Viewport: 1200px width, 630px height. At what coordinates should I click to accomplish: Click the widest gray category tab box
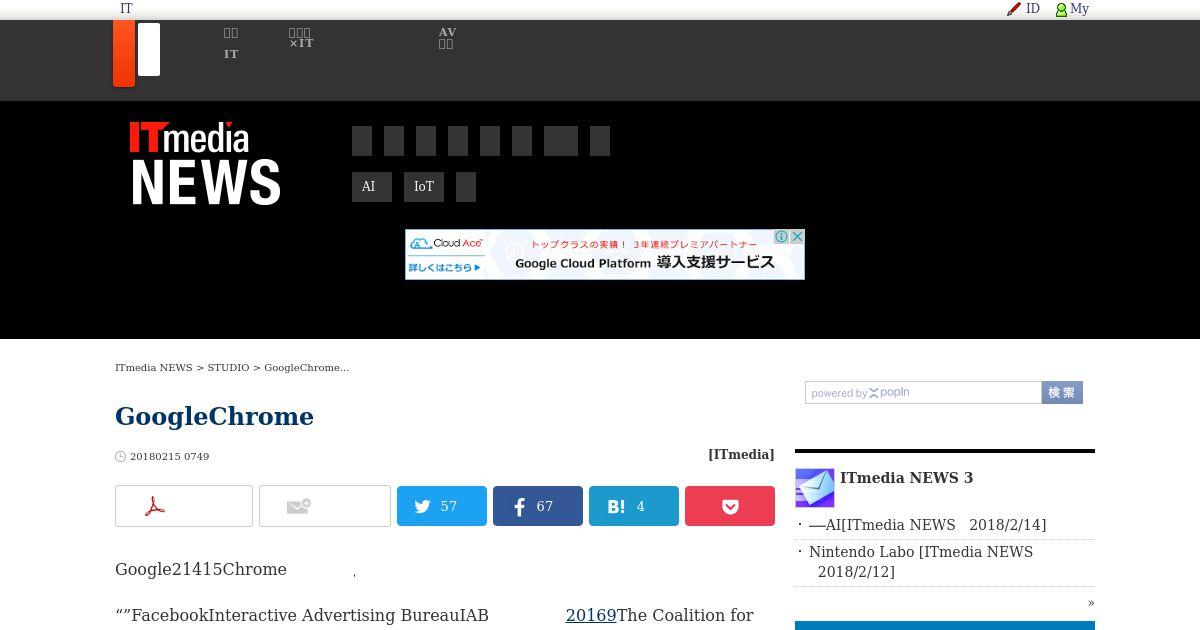coord(561,141)
